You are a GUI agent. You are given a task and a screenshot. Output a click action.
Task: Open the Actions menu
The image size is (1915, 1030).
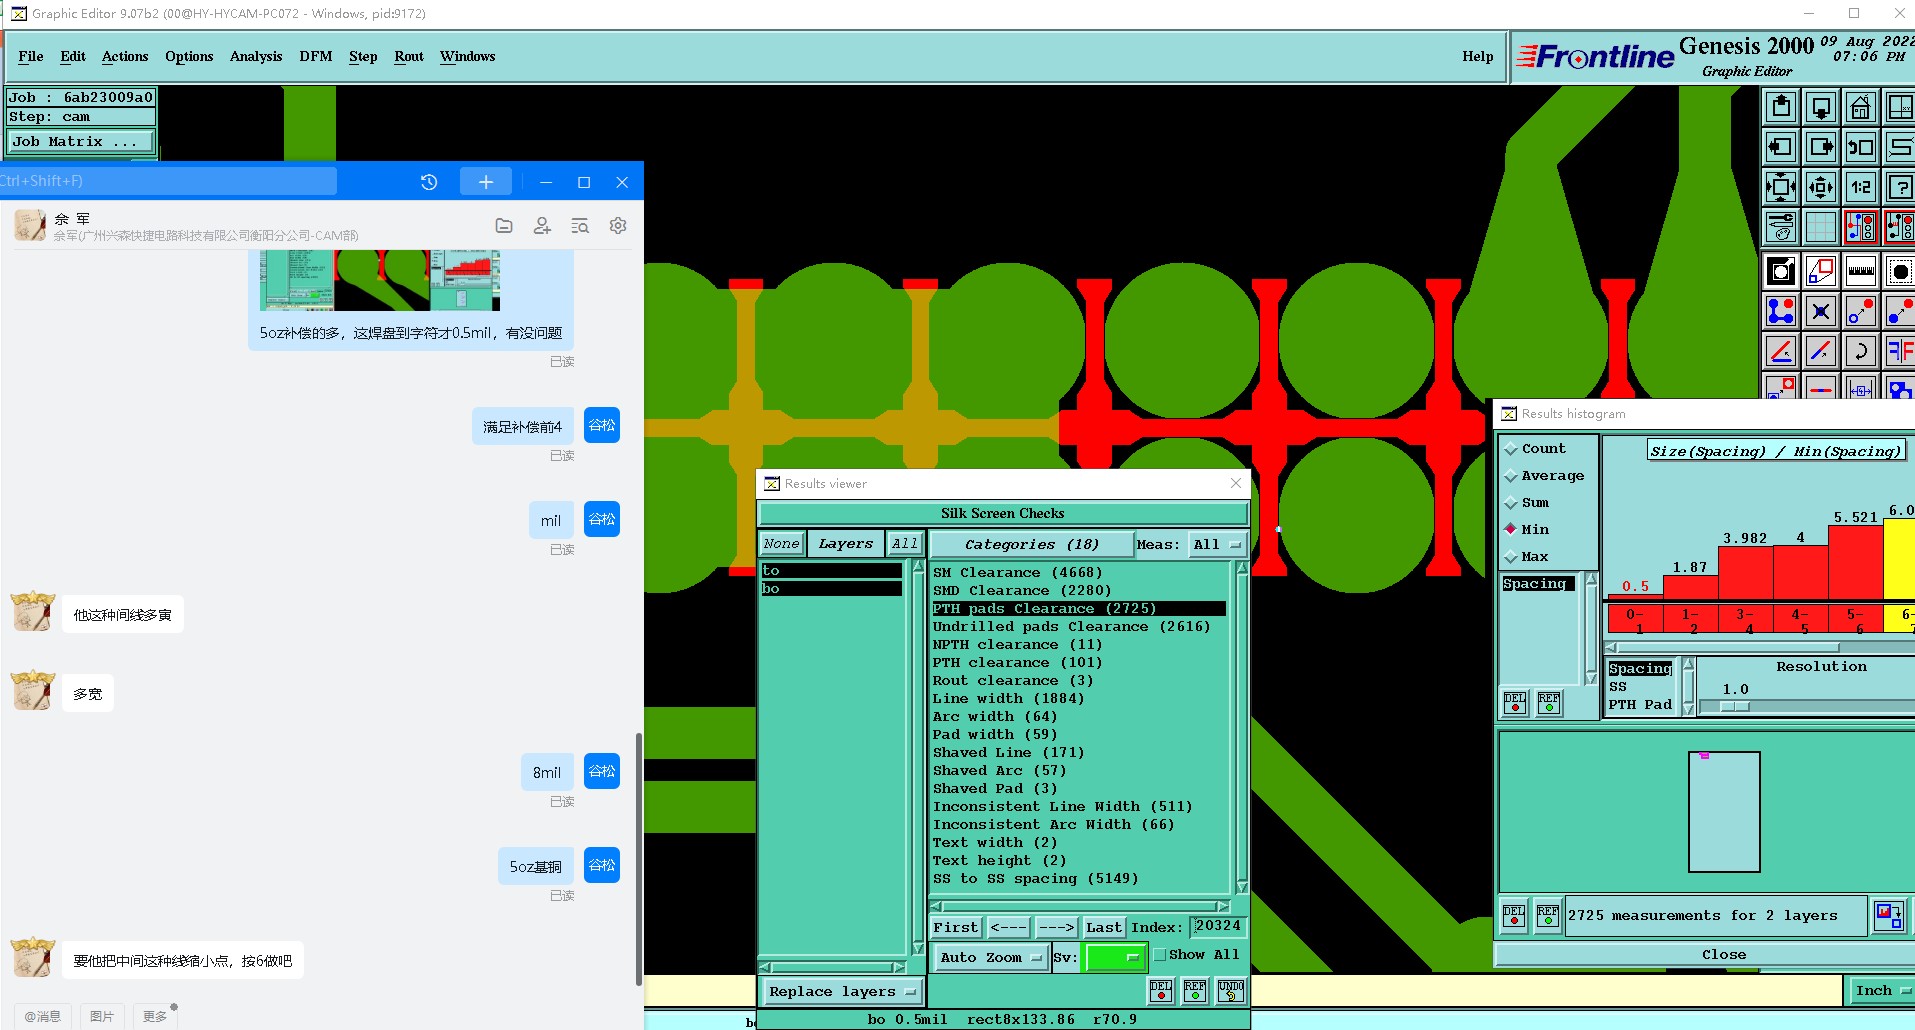tap(125, 57)
